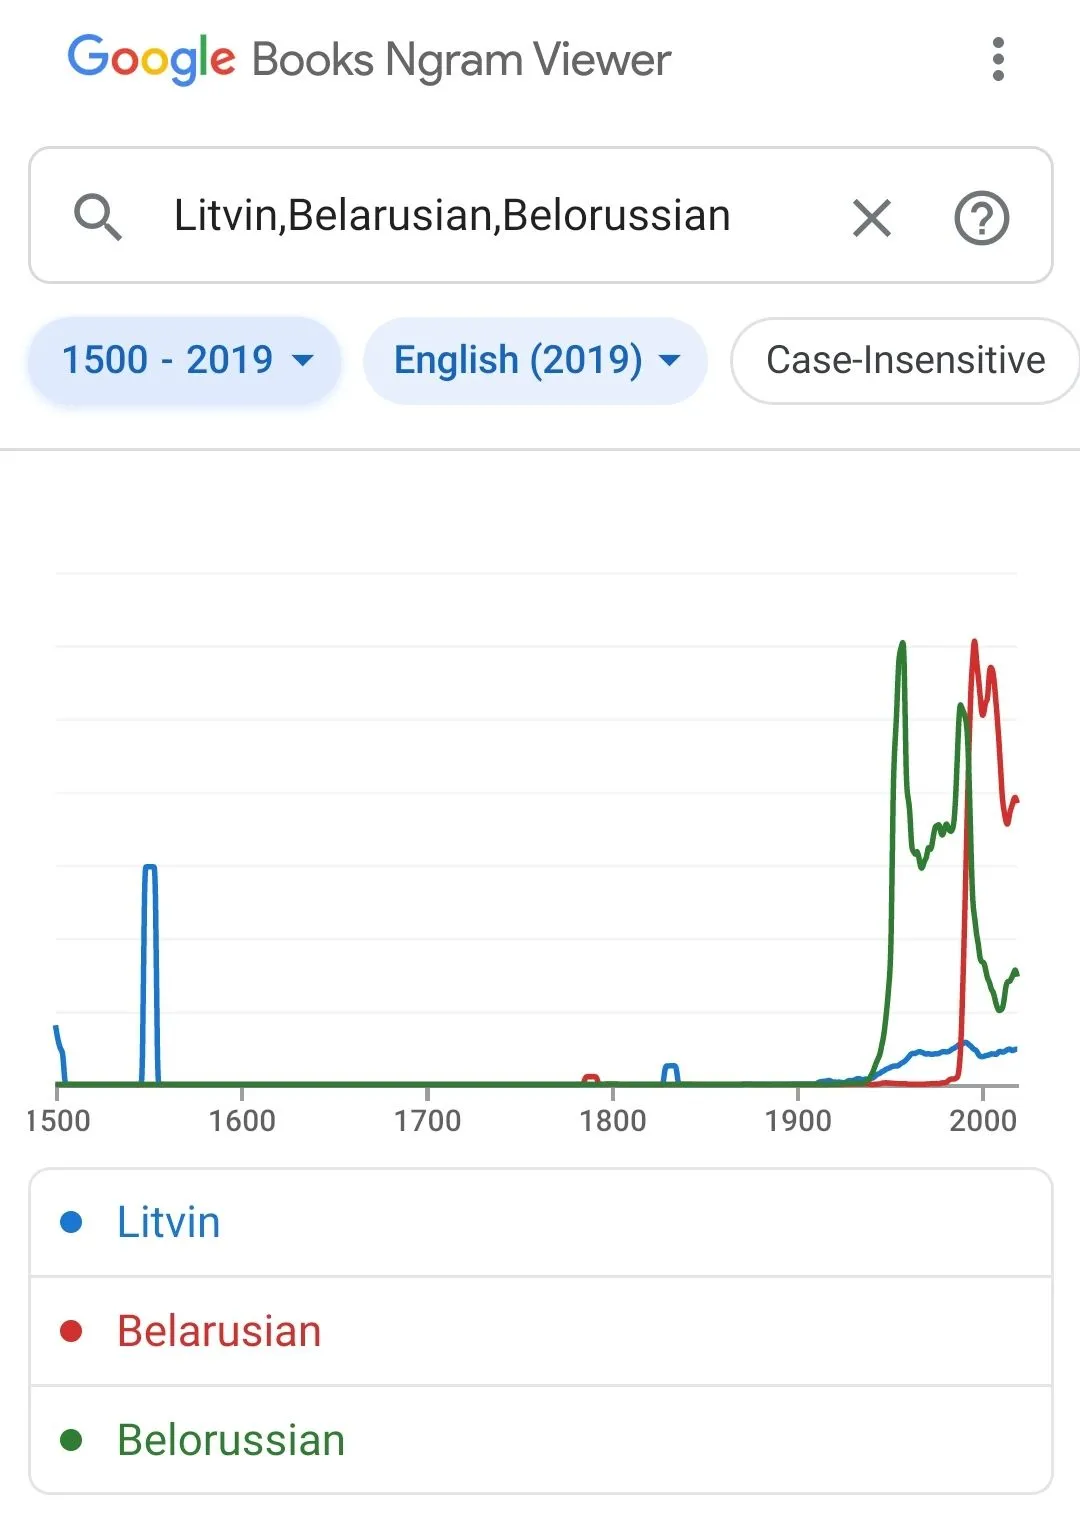Click the search magnifier icon
1080x1519 pixels.
tap(98, 217)
